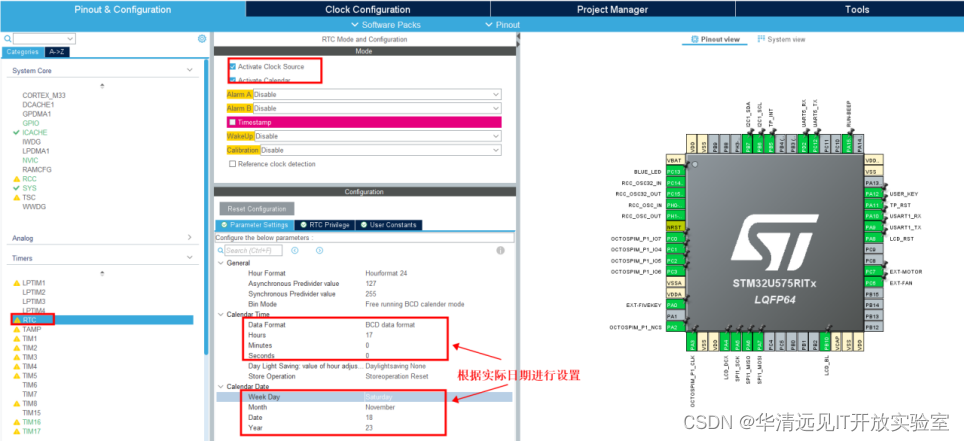
Task: Click the next search result arrow icon
Action: (319, 250)
